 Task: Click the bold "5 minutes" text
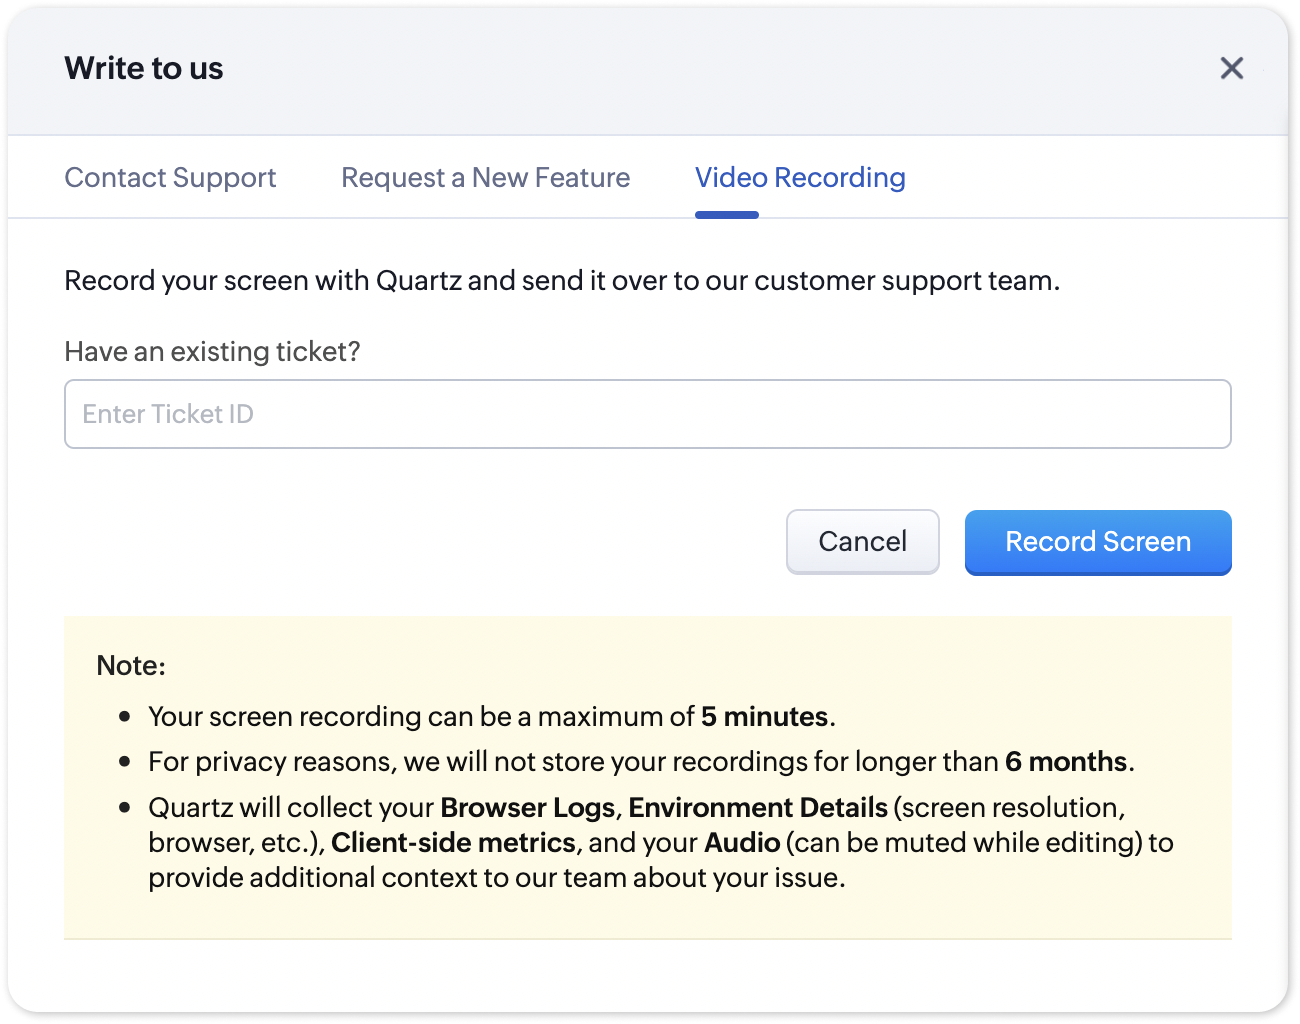(x=764, y=717)
